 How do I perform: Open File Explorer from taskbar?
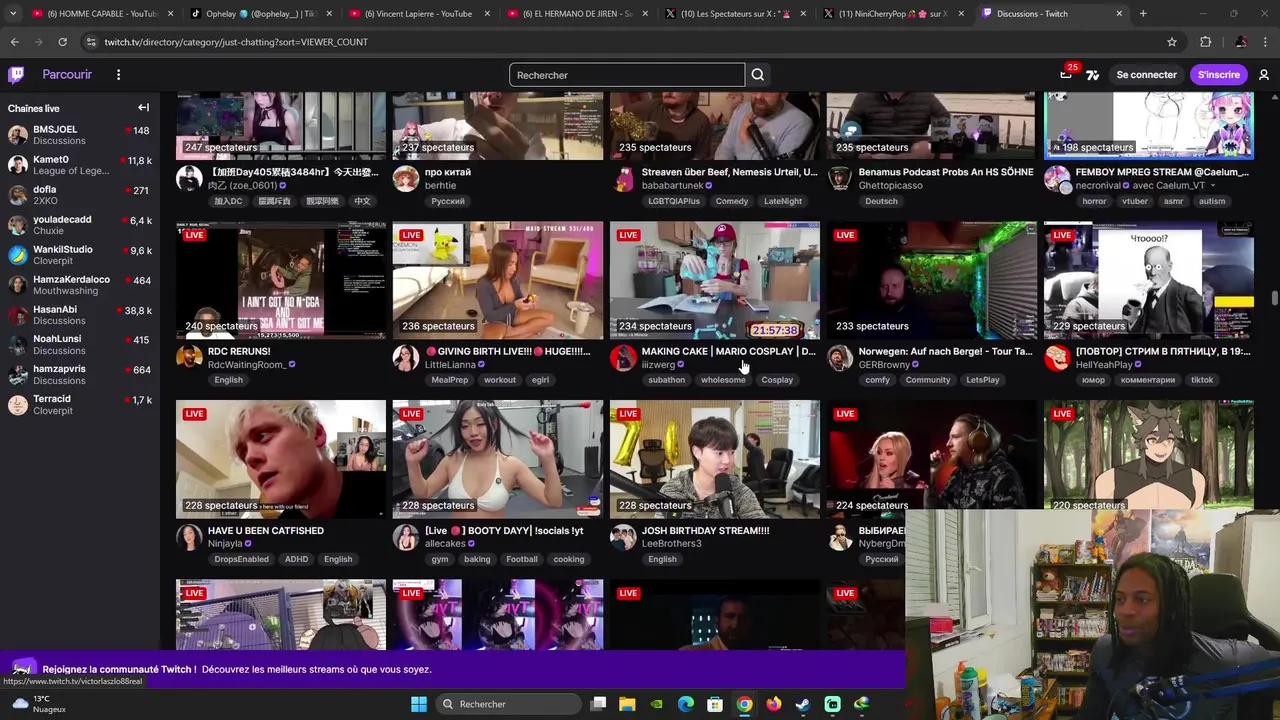pos(627,704)
